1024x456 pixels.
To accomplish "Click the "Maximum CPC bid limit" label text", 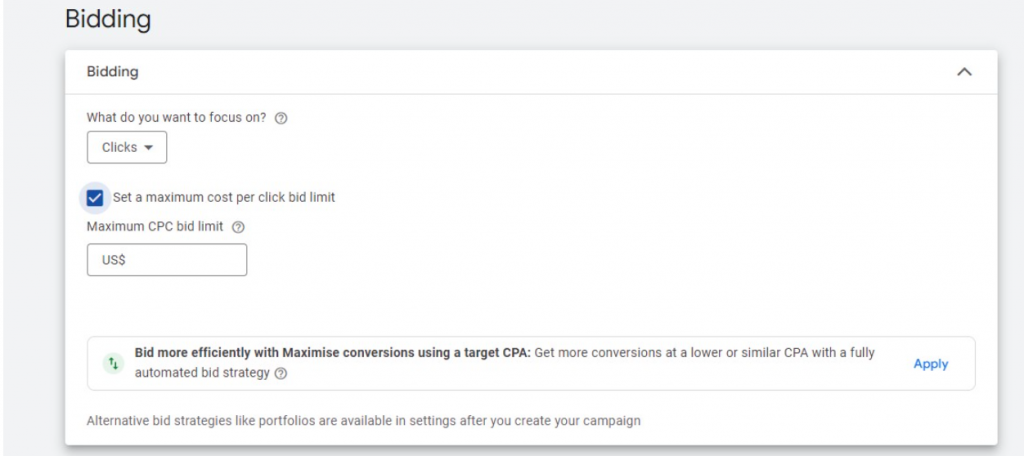I will [x=155, y=227].
